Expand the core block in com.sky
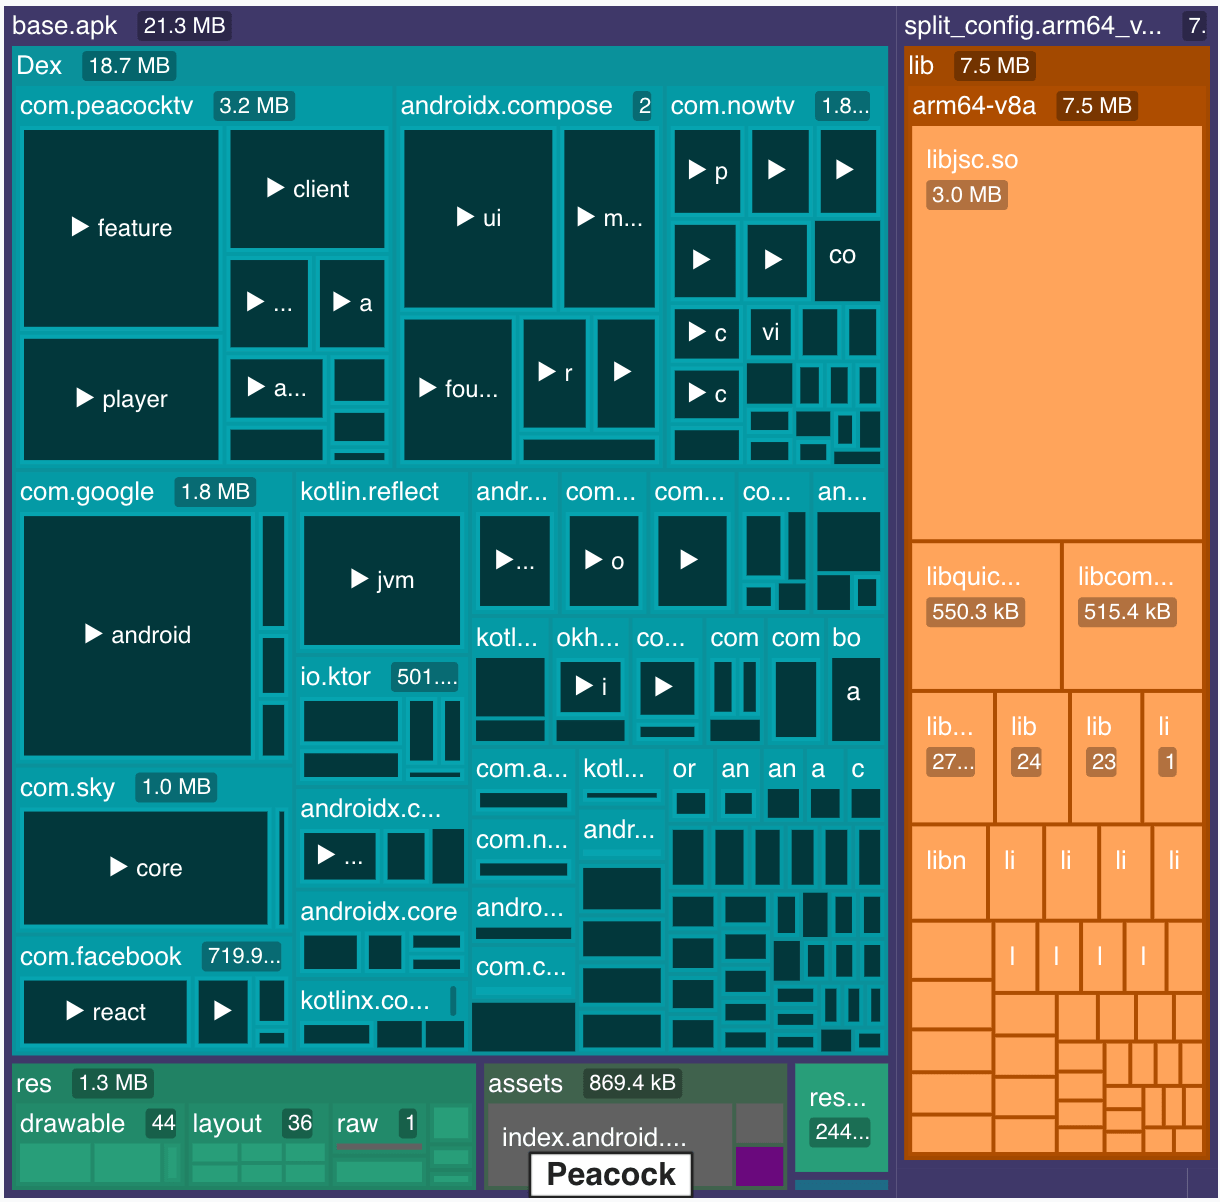The image size is (1220, 1202). point(146,868)
